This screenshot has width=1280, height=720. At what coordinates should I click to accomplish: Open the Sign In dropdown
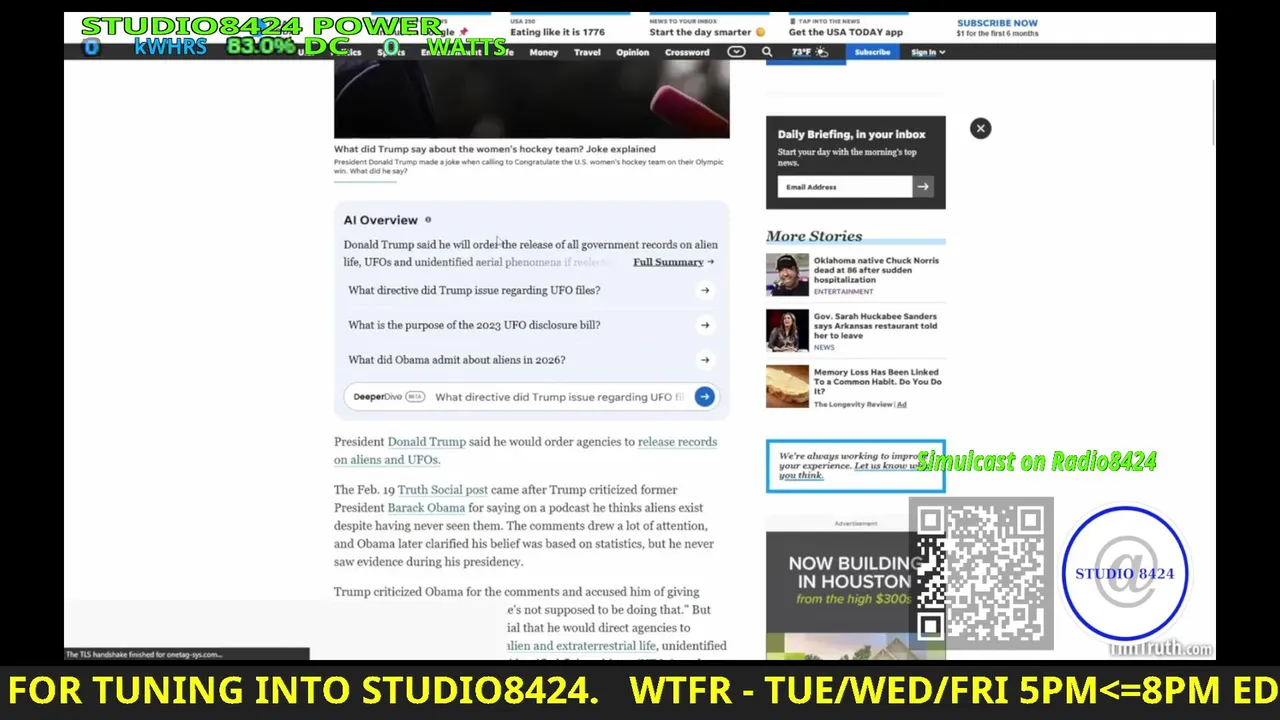coord(928,52)
